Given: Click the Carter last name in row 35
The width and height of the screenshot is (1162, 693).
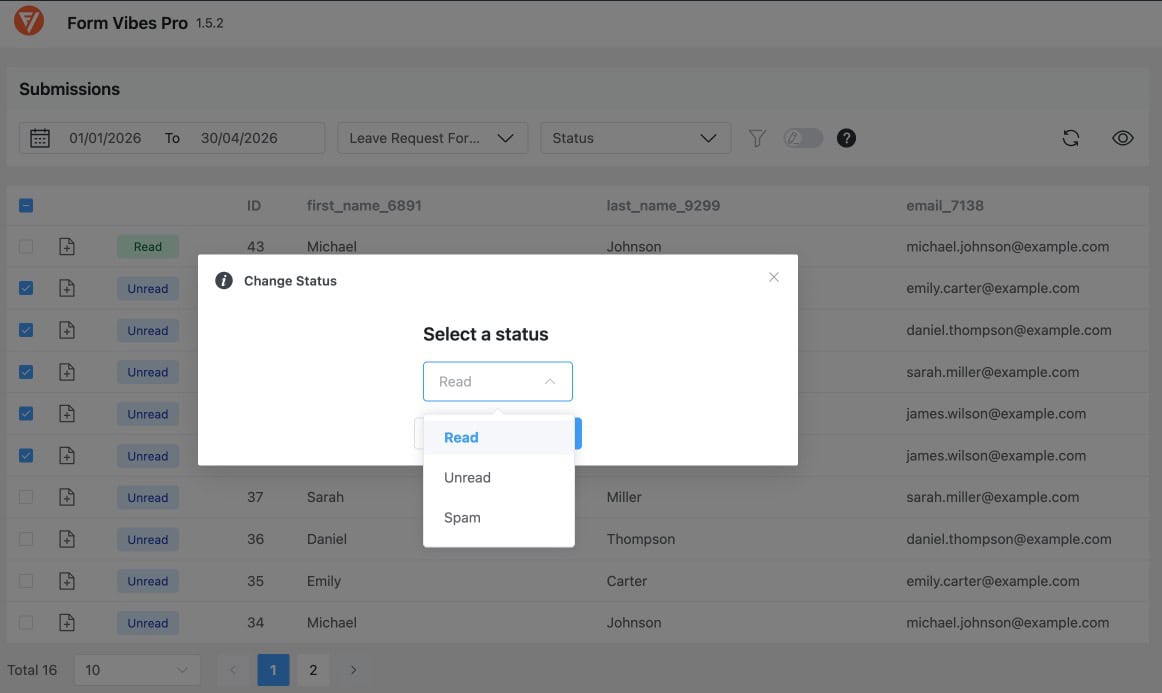Looking at the screenshot, I should (627, 581).
